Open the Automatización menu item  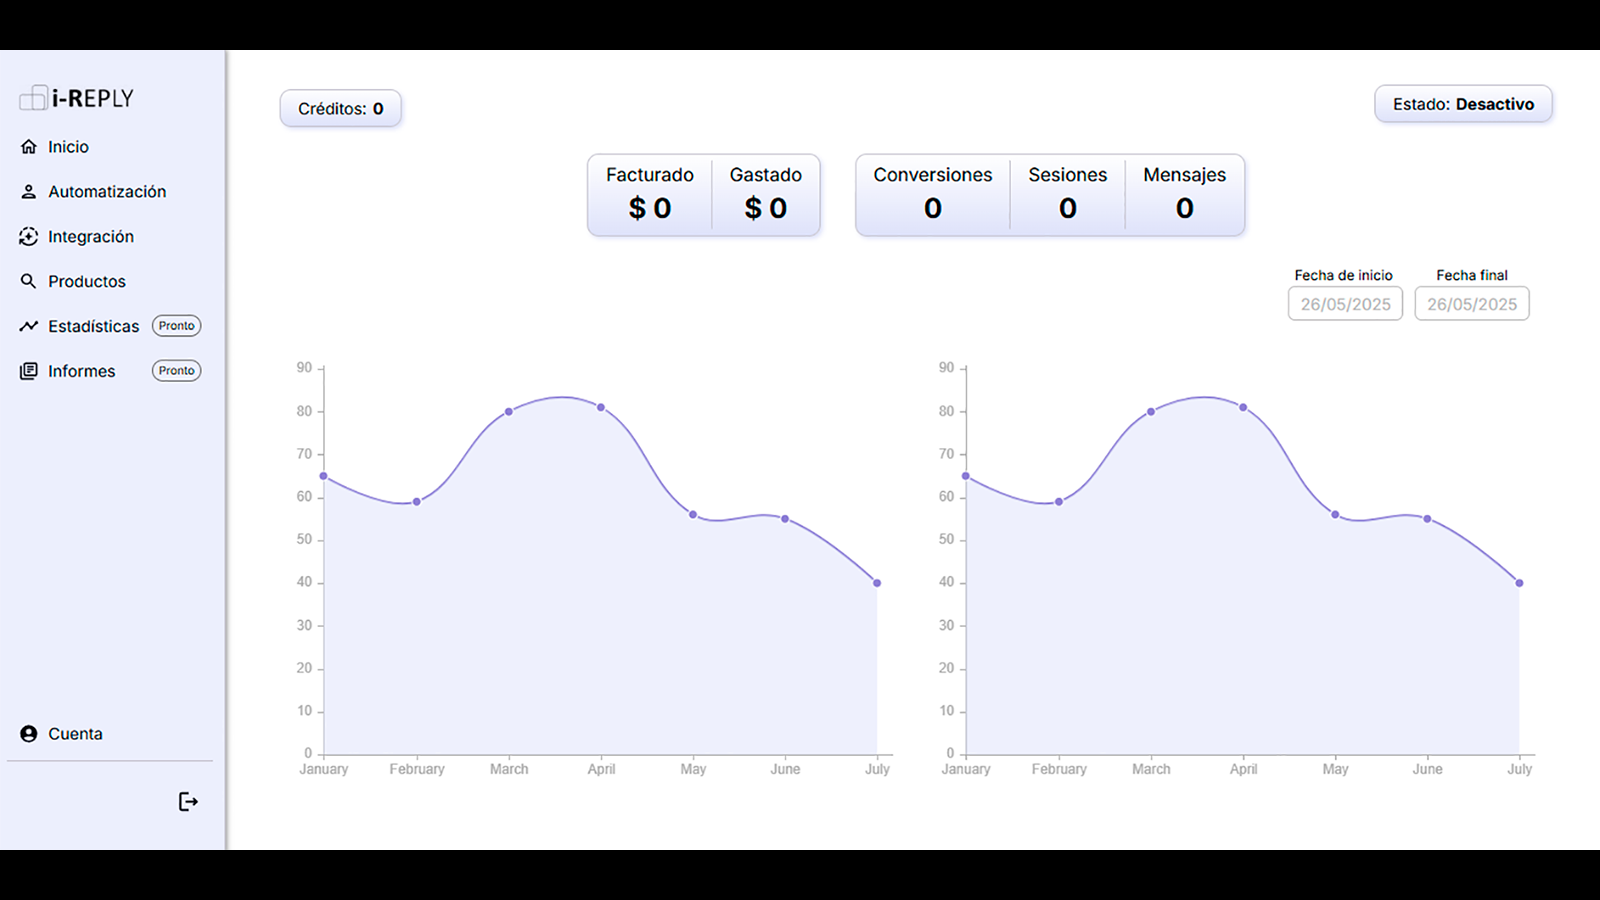107,192
